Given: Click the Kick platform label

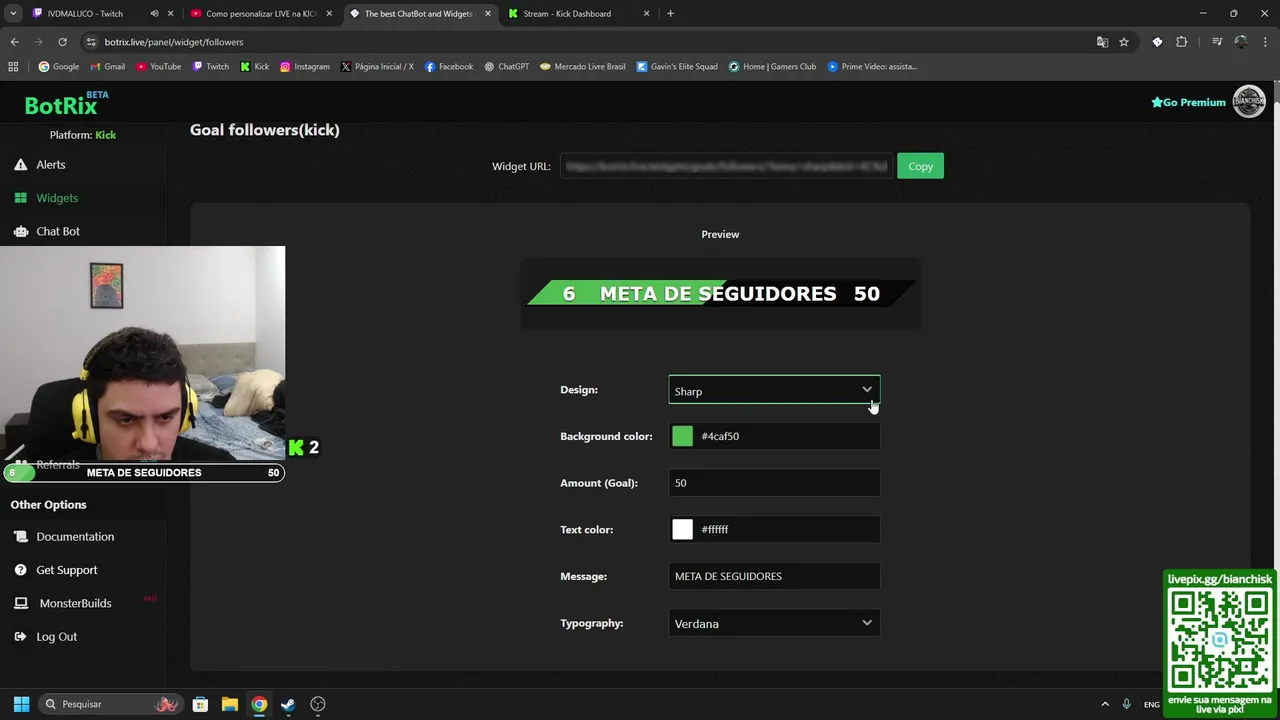Looking at the screenshot, I should [x=105, y=135].
